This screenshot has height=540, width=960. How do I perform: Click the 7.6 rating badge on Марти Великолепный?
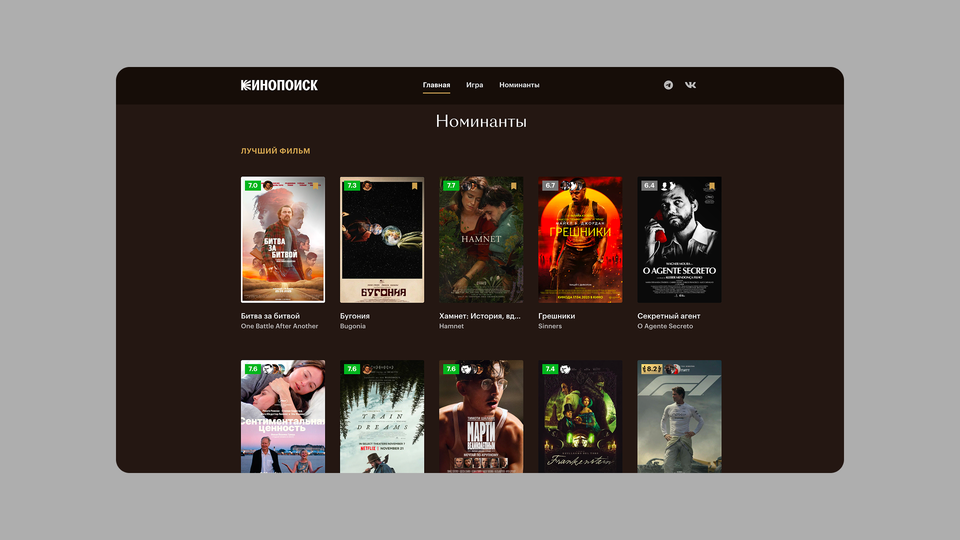[x=451, y=369]
